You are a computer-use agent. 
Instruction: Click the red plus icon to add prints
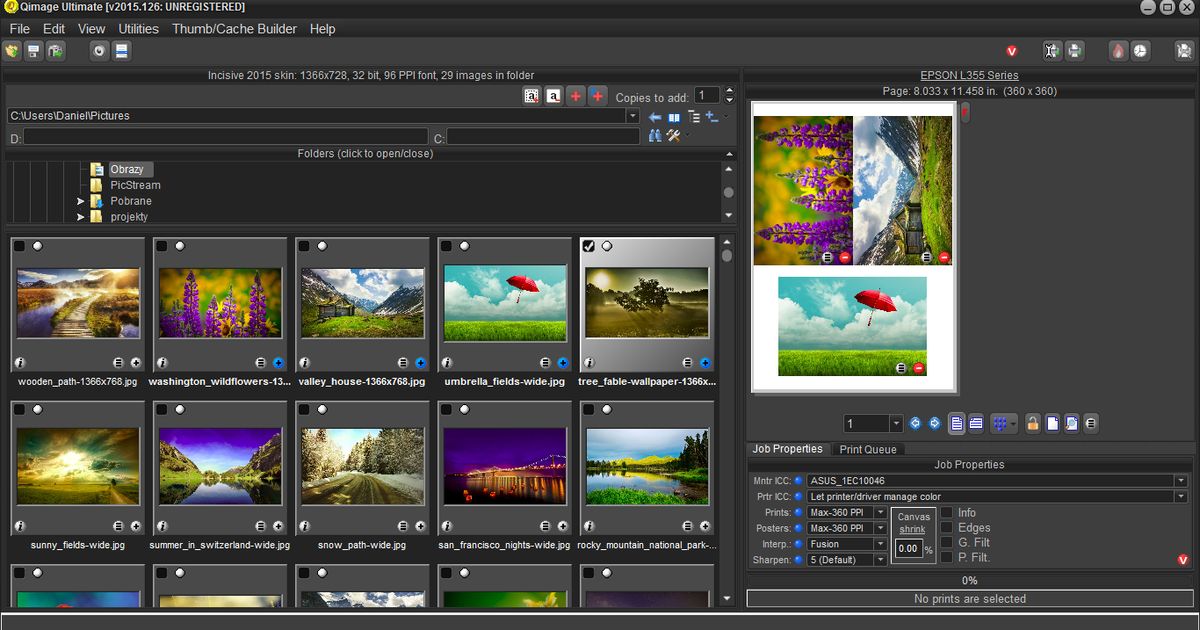tap(575, 96)
